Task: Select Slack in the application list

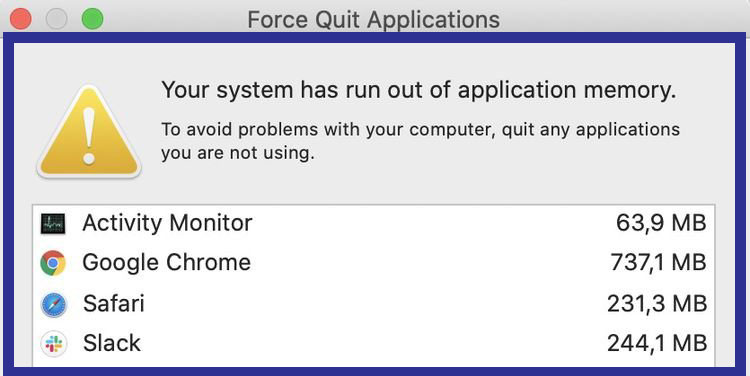Action: pyautogui.click(x=374, y=343)
